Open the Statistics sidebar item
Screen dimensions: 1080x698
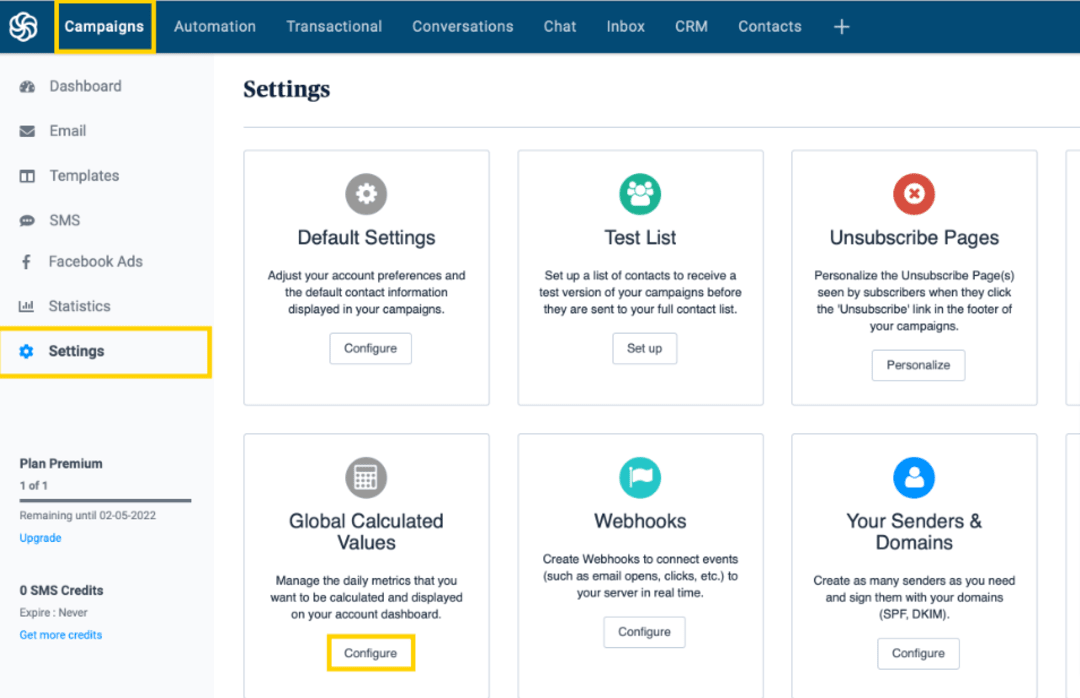point(79,305)
